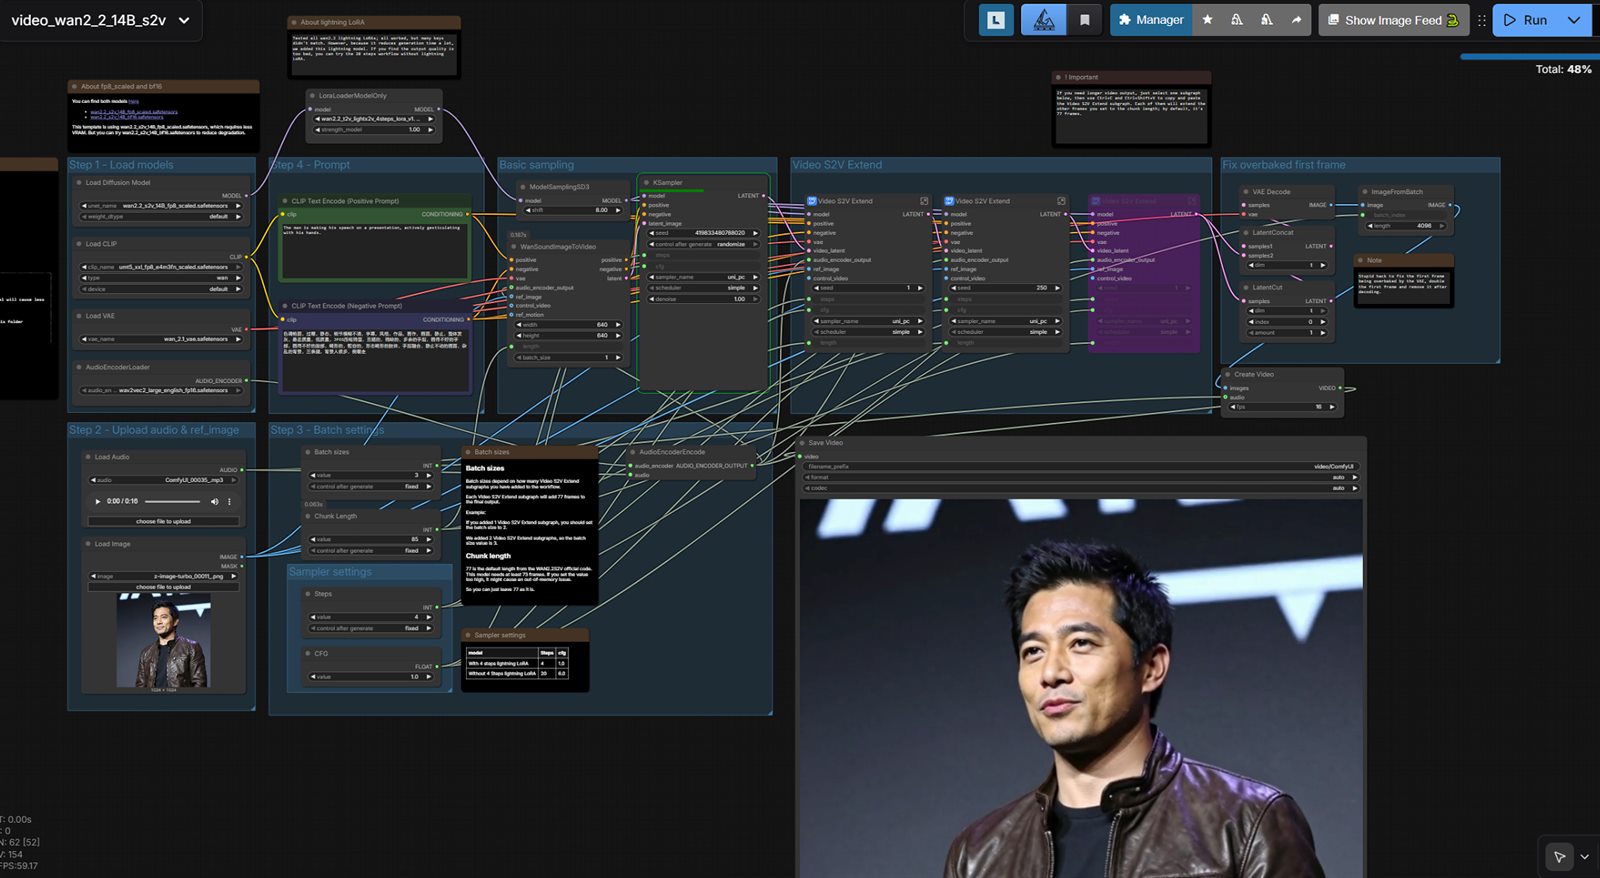Image resolution: width=1600 pixels, height=878 pixels.
Task: Open the three-dot audio options in Load Audio
Action: pyautogui.click(x=229, y=501)
